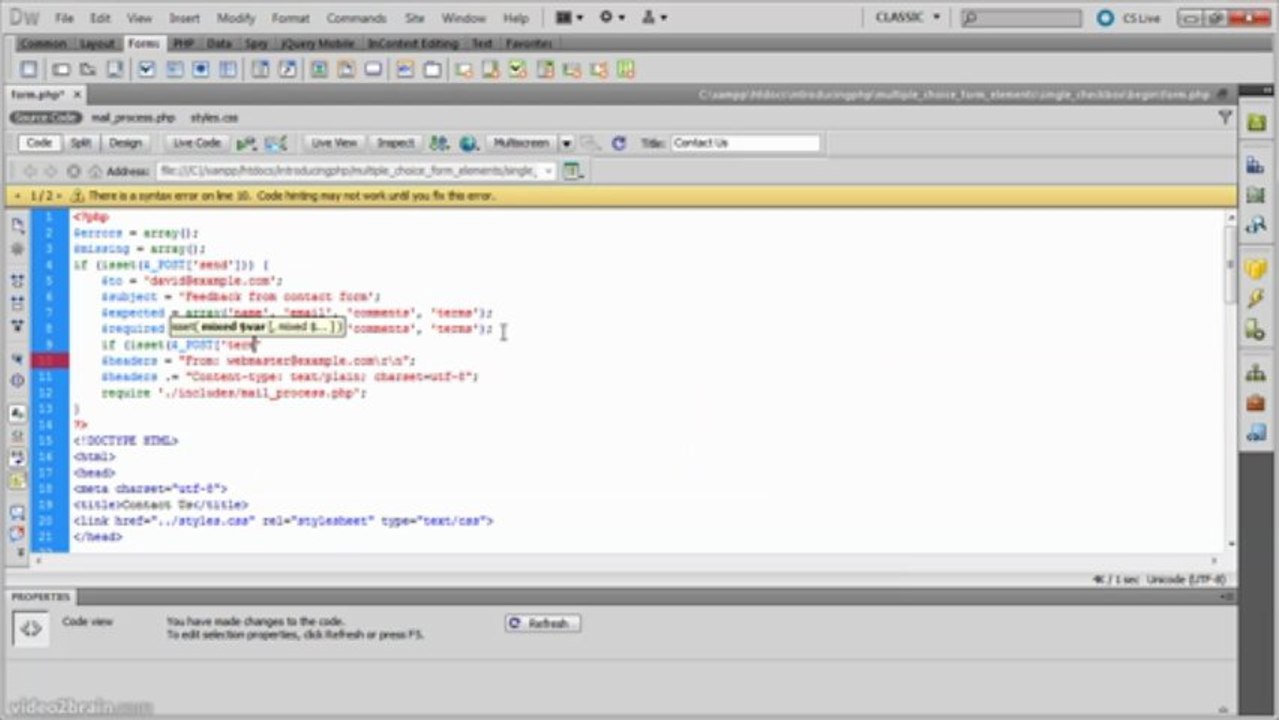Switch to Code view
The height and width of the screenshot is (720, 1279).
39,143
